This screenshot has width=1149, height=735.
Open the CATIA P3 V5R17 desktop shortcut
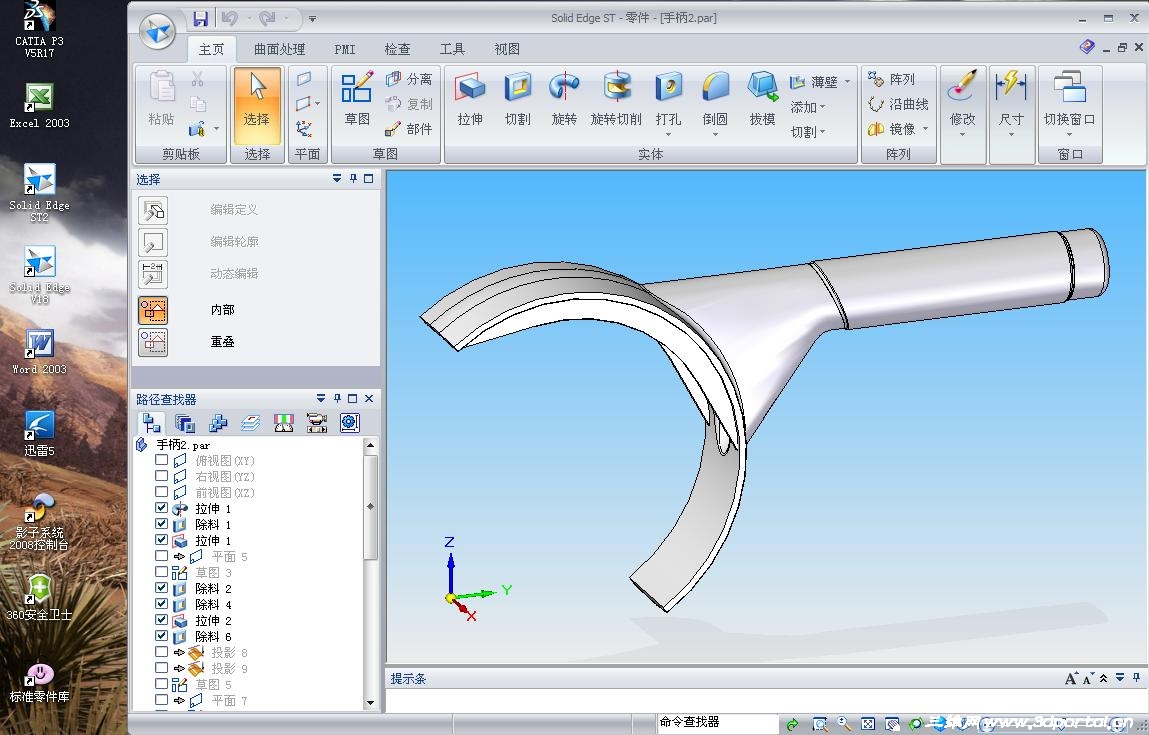pyautogui.click(x=40, y=31)
